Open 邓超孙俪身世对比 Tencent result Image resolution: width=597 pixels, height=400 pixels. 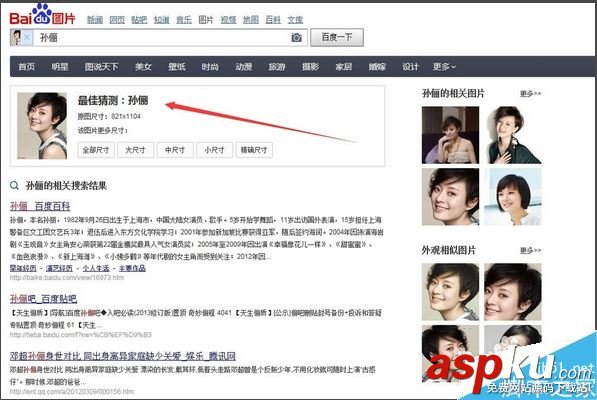click(123, 356)
